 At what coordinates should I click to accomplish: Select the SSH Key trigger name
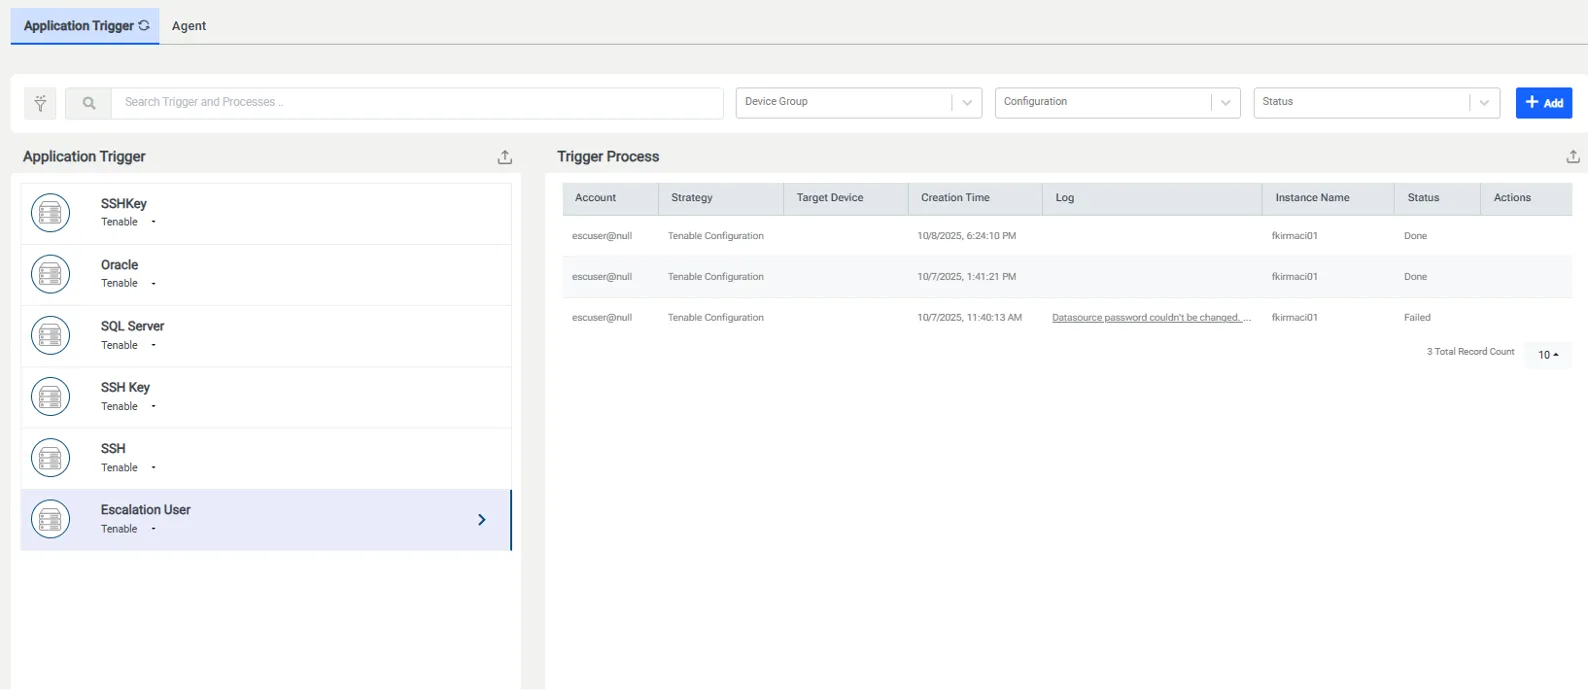click(126, 388)
